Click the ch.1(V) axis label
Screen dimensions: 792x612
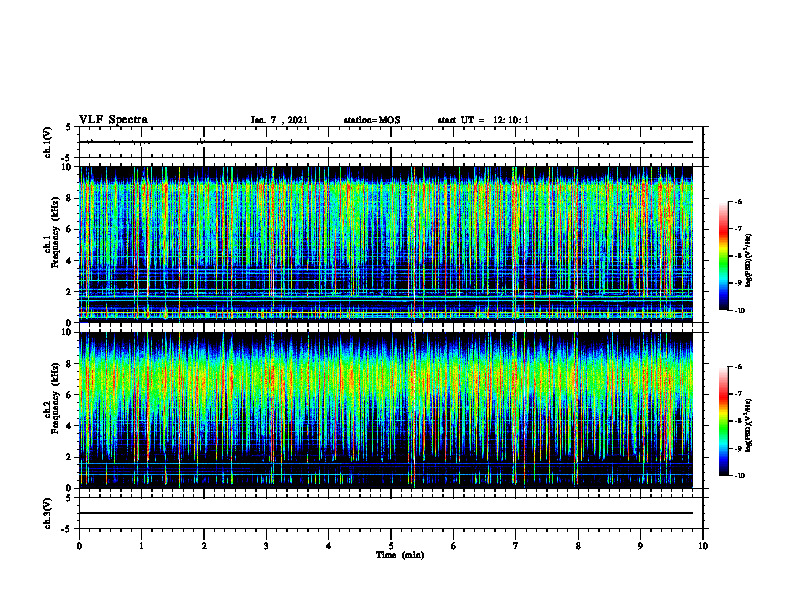pos(48,142)
